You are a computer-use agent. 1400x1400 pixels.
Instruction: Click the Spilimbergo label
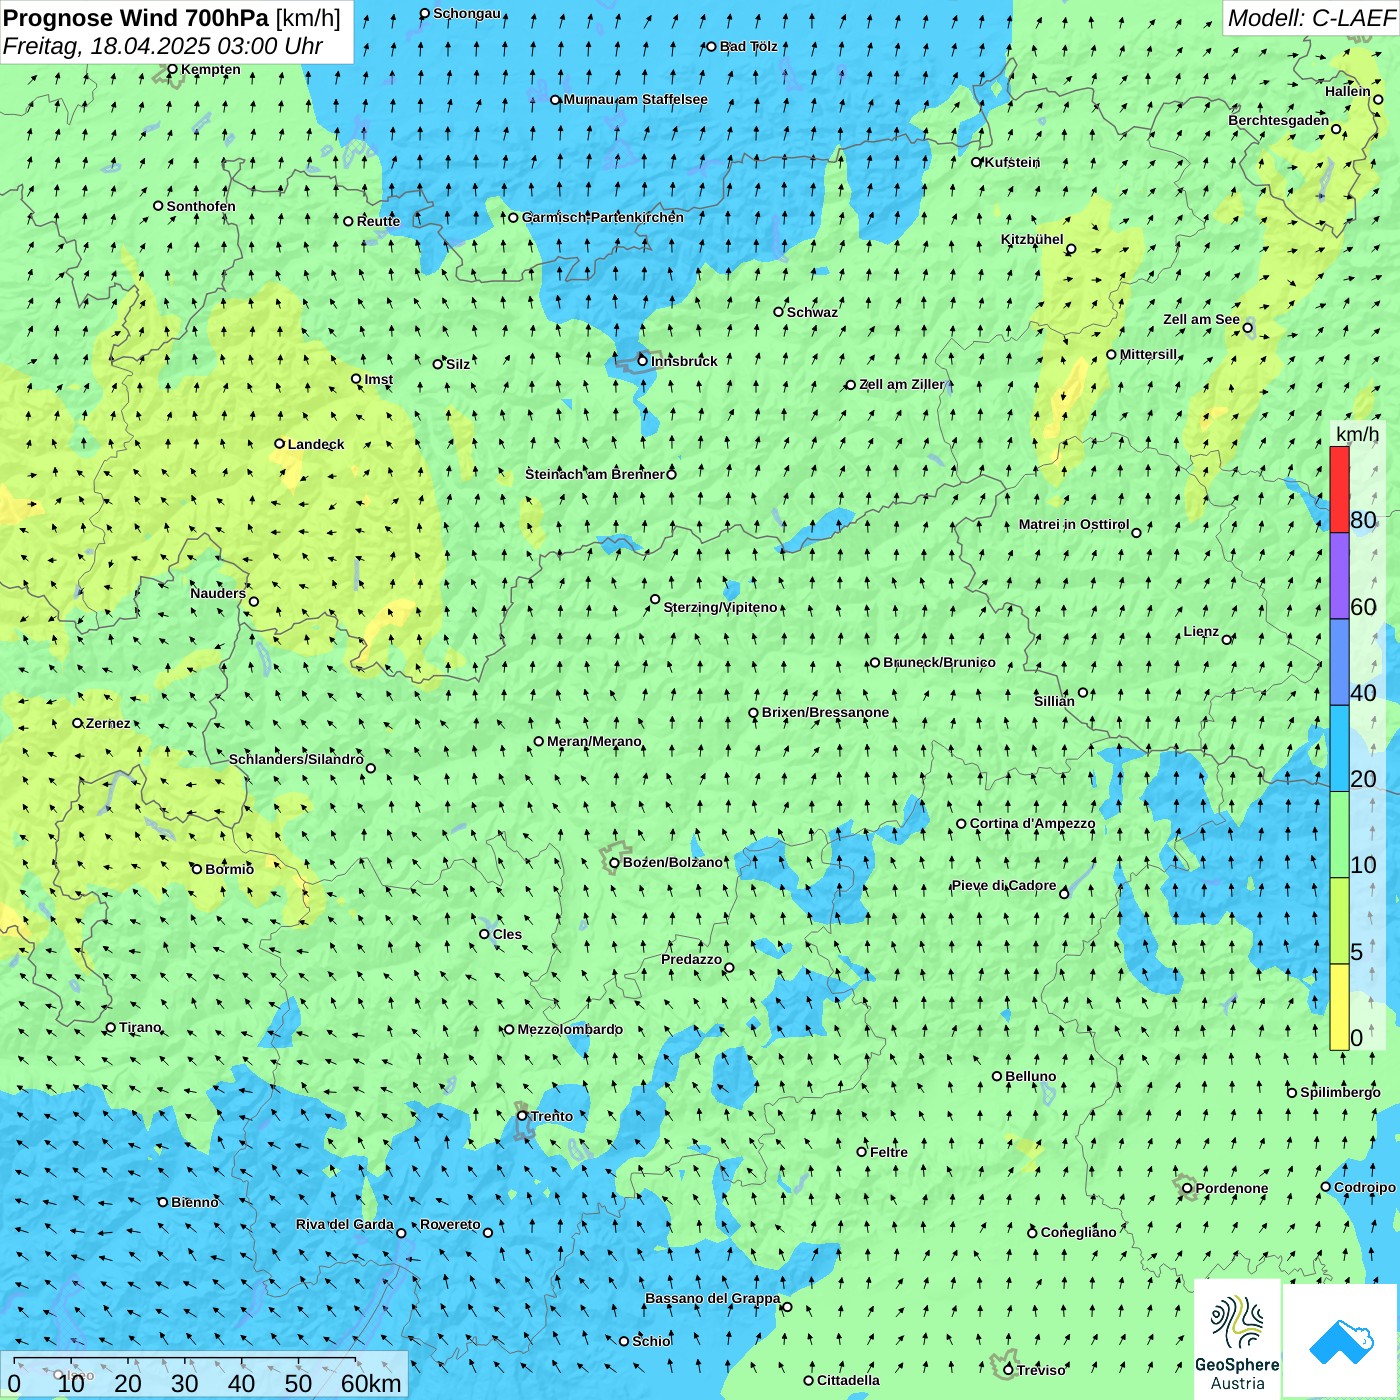coord(1340,1092)
